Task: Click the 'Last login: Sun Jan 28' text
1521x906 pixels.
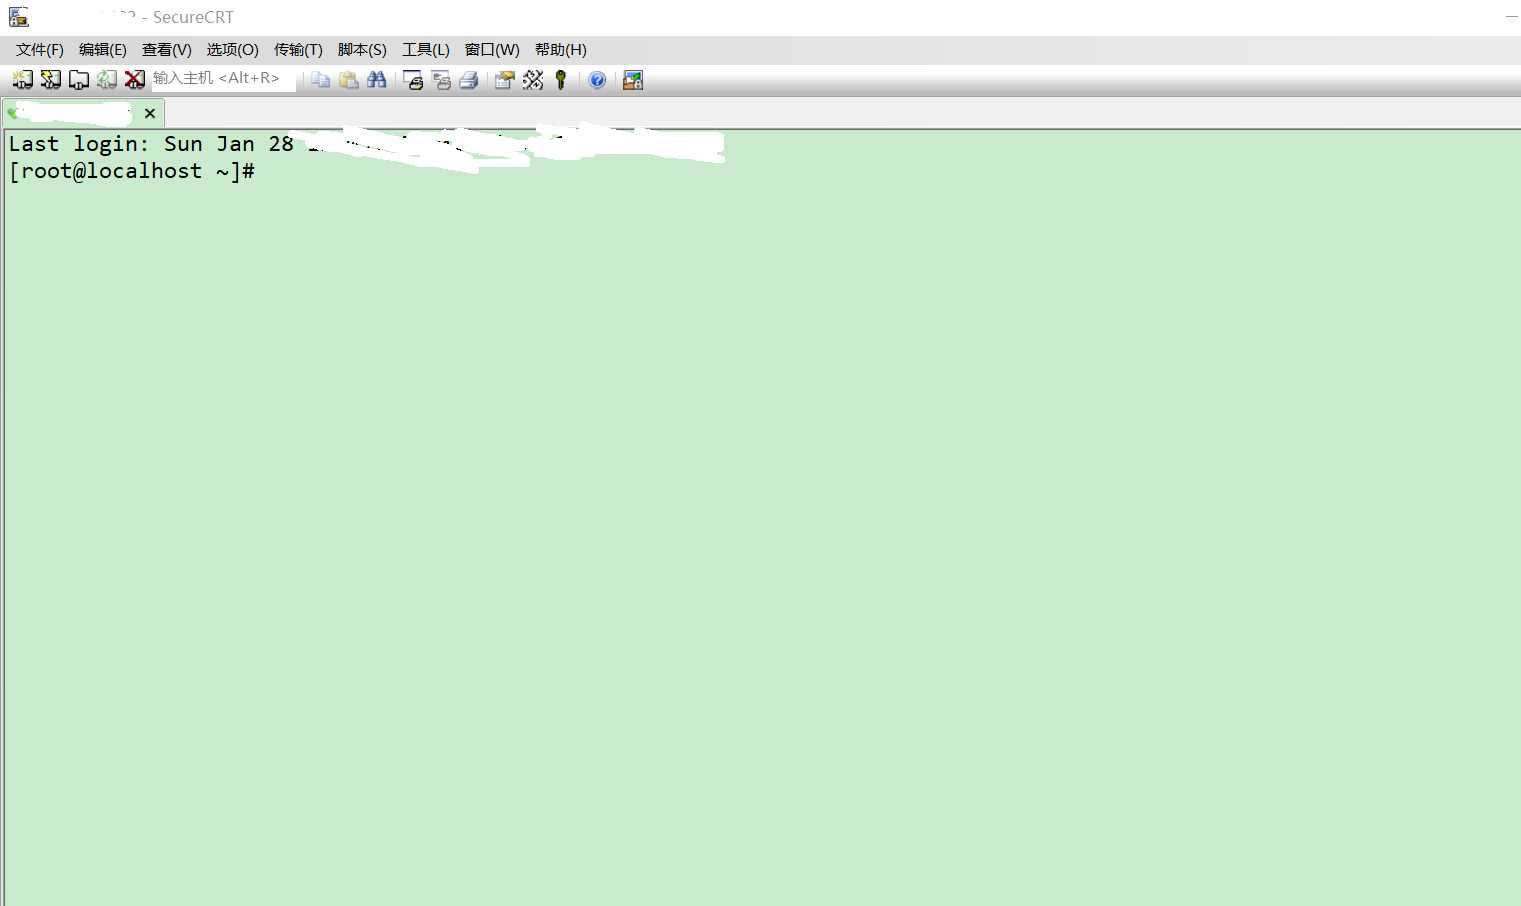Action: pyautogui.click(x=151, y=144)
